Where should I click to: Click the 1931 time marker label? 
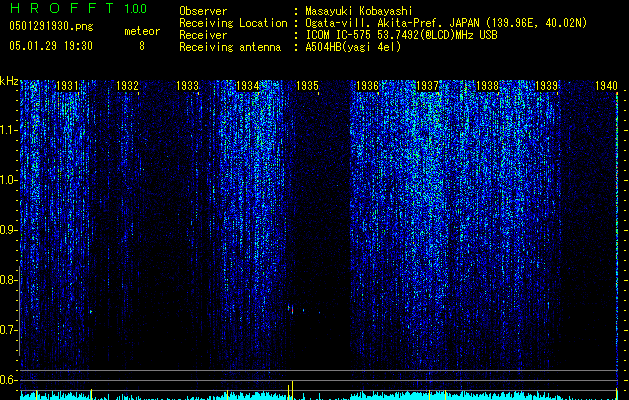(67, 86)
